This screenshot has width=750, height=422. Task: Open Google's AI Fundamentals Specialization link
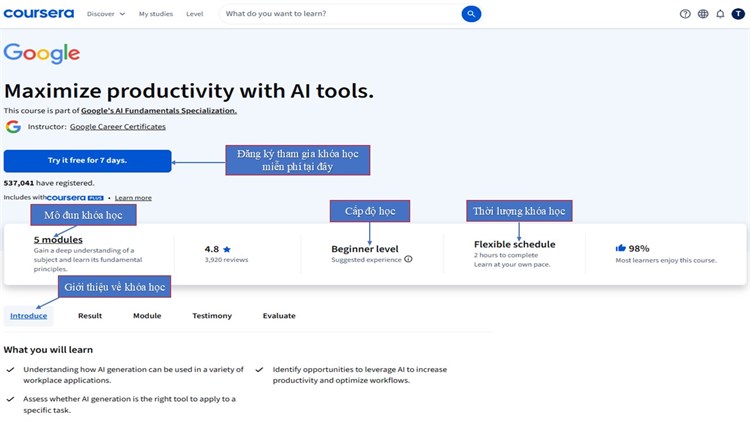tap(159, 111)
